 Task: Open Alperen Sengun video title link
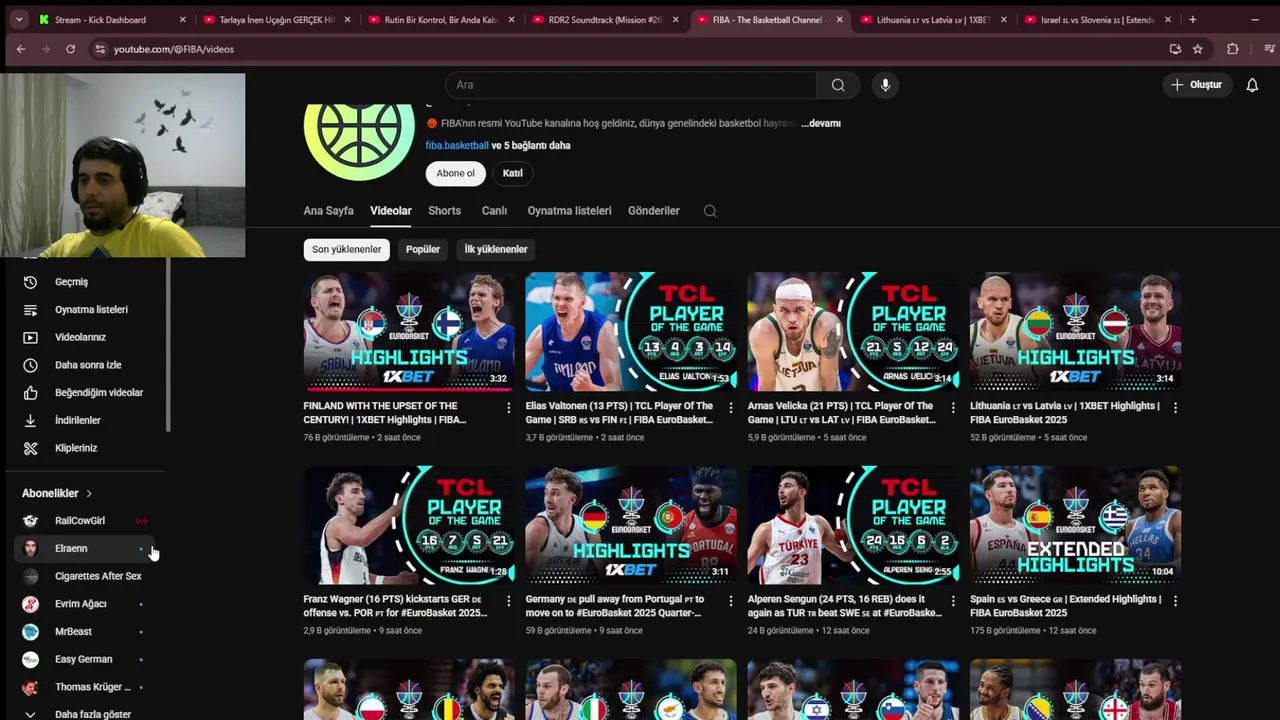(844, 606)
